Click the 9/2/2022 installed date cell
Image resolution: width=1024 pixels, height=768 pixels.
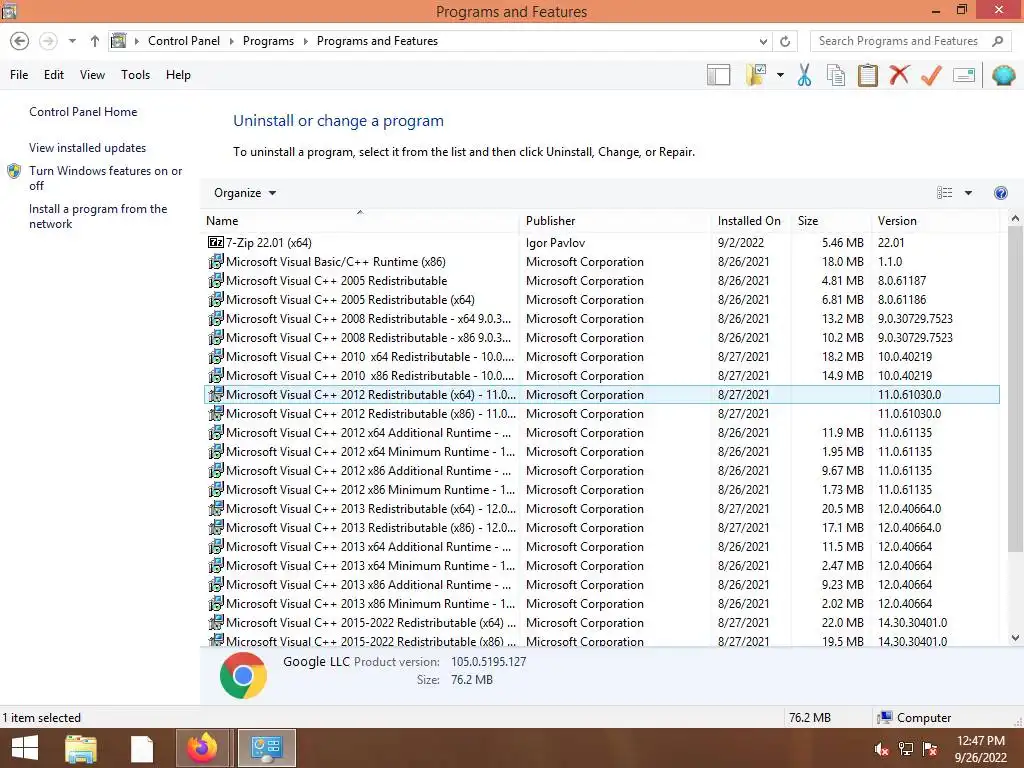click(x=741, y=242)
